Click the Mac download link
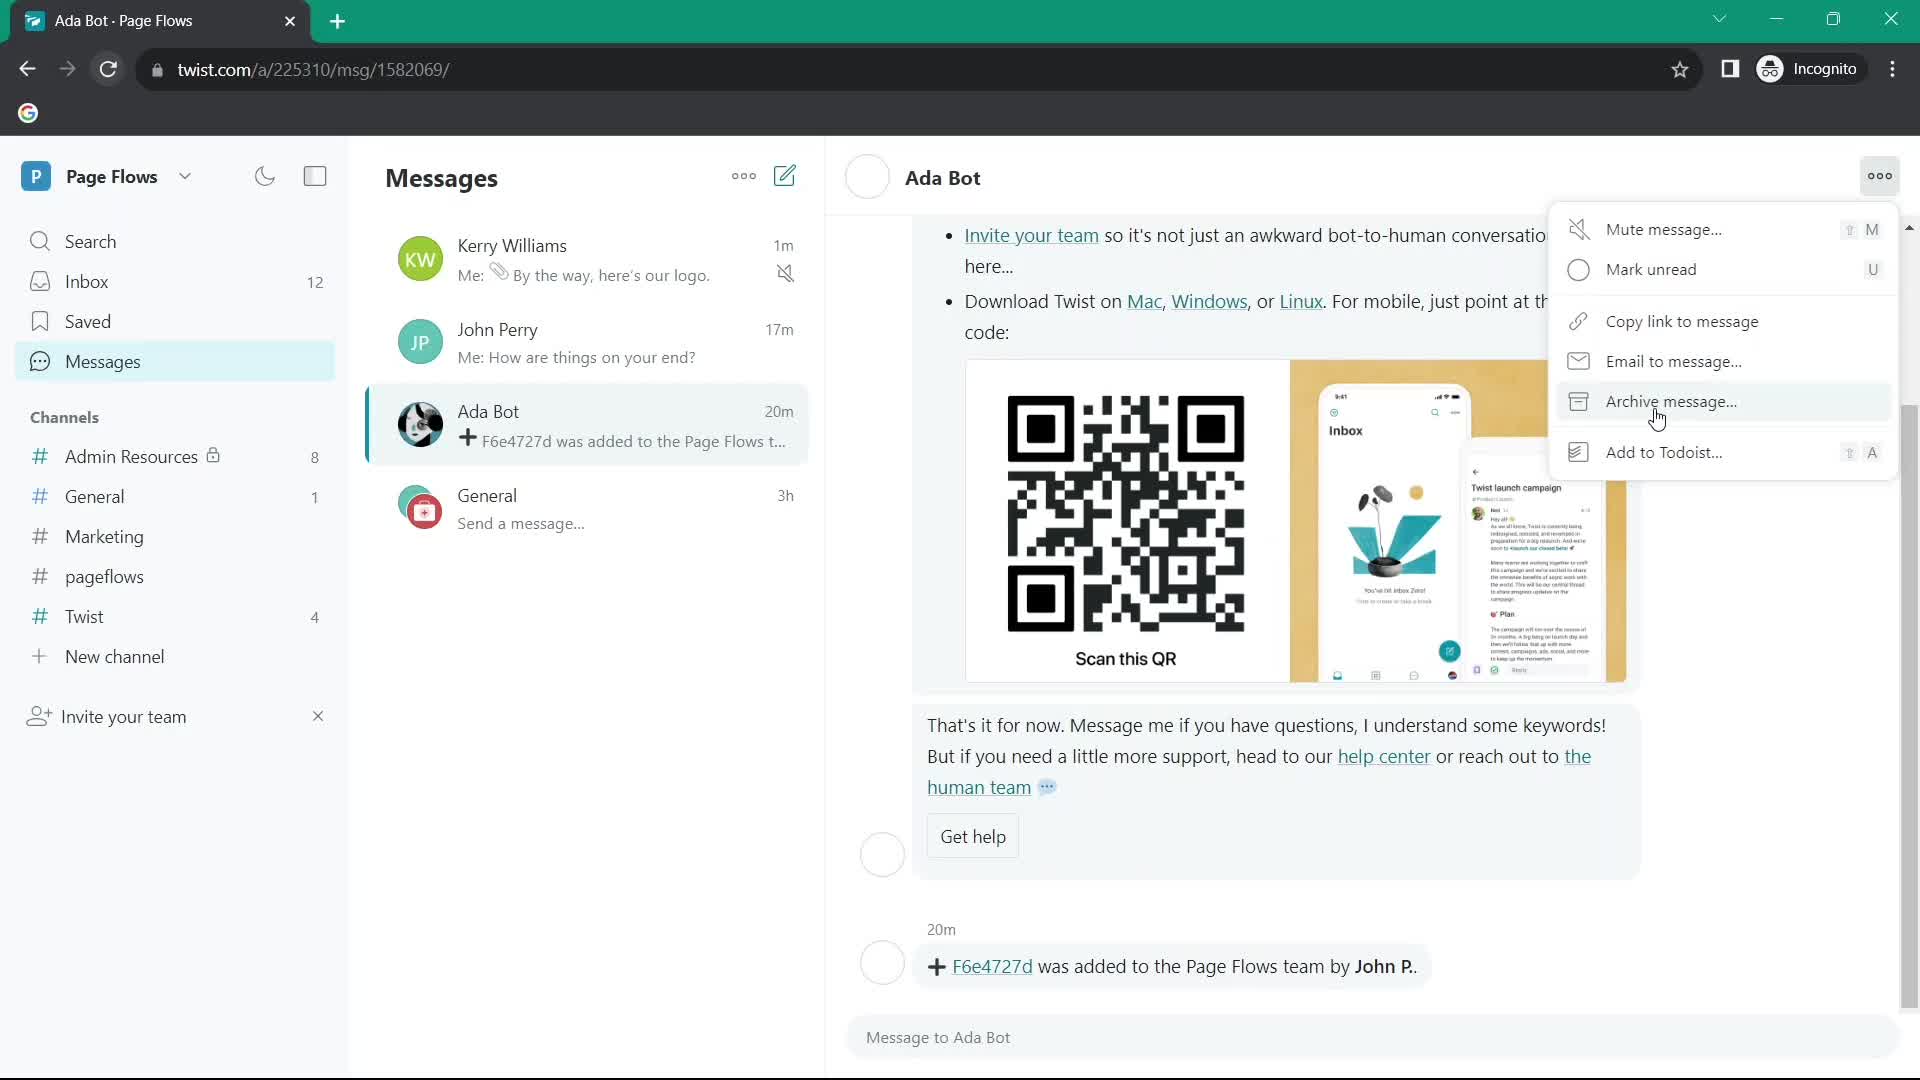Image resolution: width=1920 pixels, height=1080 pixels. pos(1144,301)
